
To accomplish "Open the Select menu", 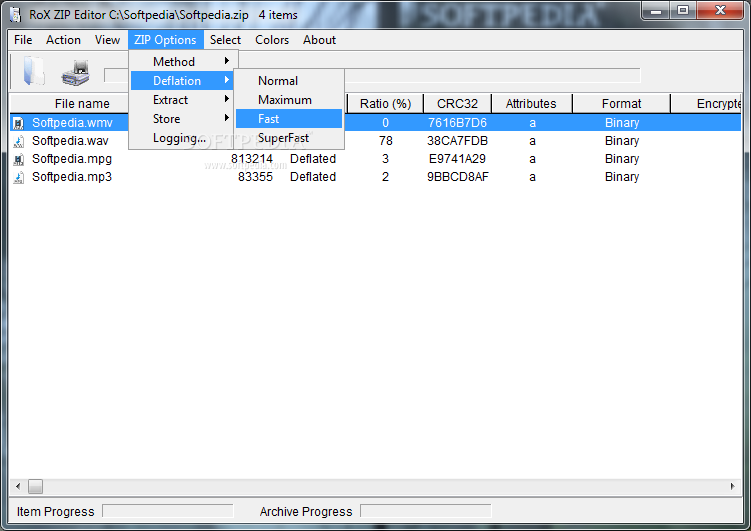I will [225, 40].
